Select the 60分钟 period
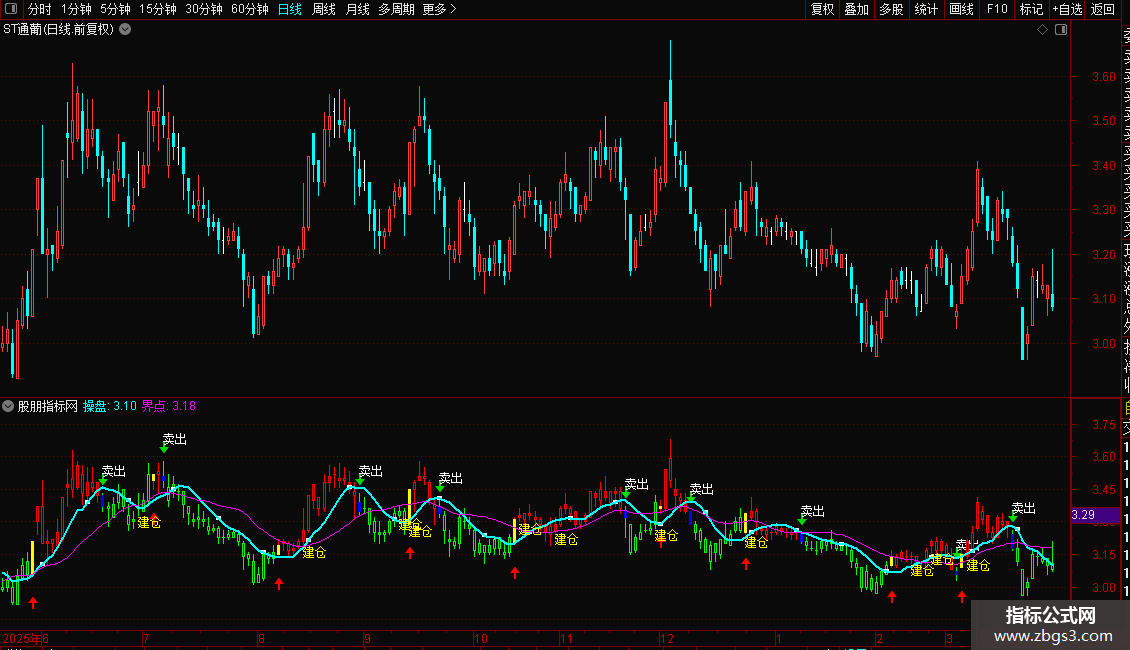The height and width of the screenshot is (650, 1130). coord(250,9)
